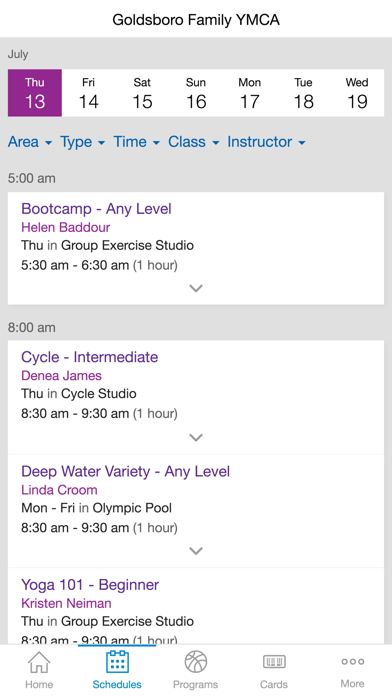Select Tue 18 in date strip
The width and height of the screenshot is (392, 696).
303,93
